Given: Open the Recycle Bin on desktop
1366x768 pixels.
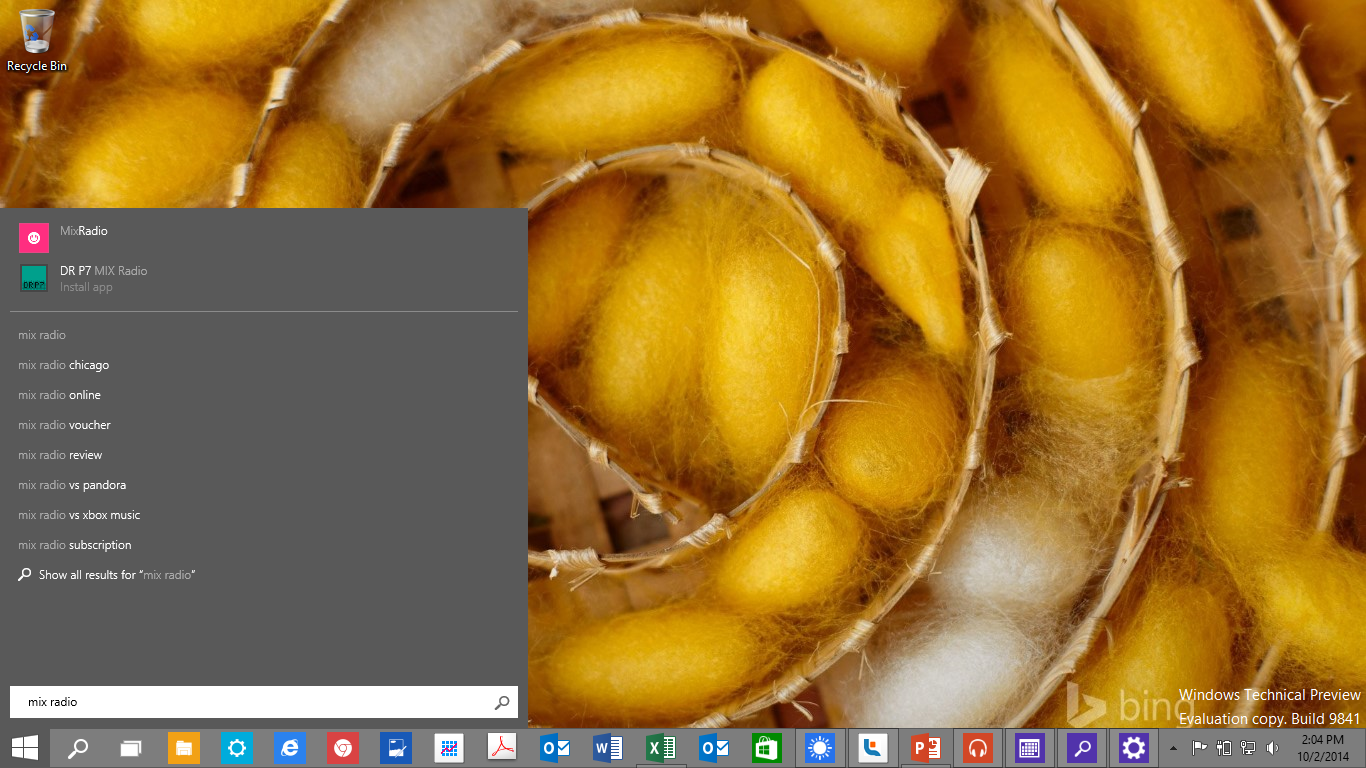Looking at the screenshot, I should click(x=37, y=40).
